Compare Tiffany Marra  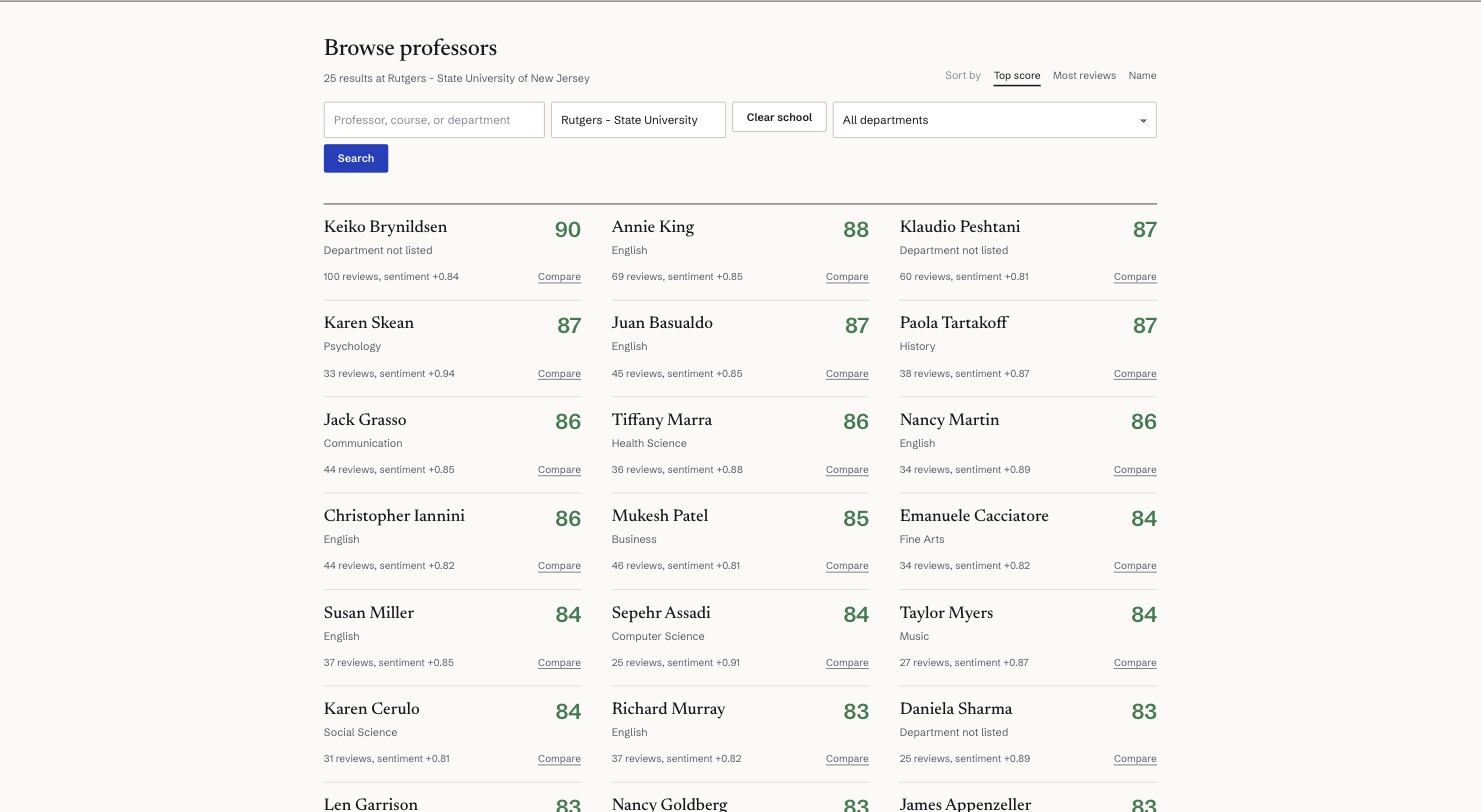click(x=847, y=470)
